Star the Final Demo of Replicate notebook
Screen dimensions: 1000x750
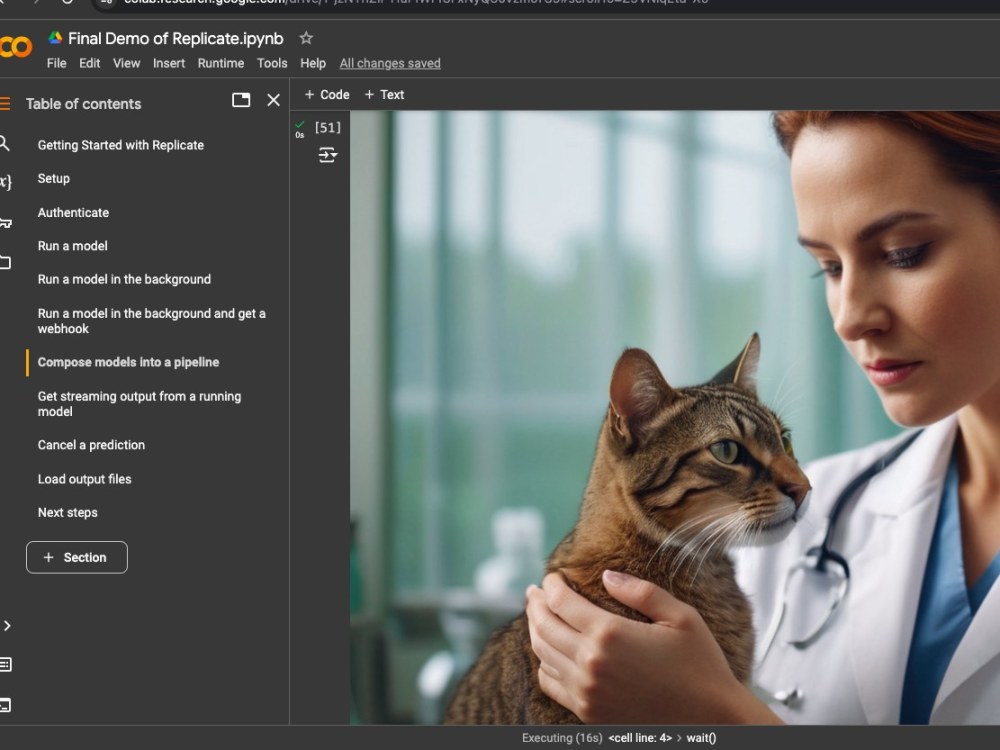305,37
